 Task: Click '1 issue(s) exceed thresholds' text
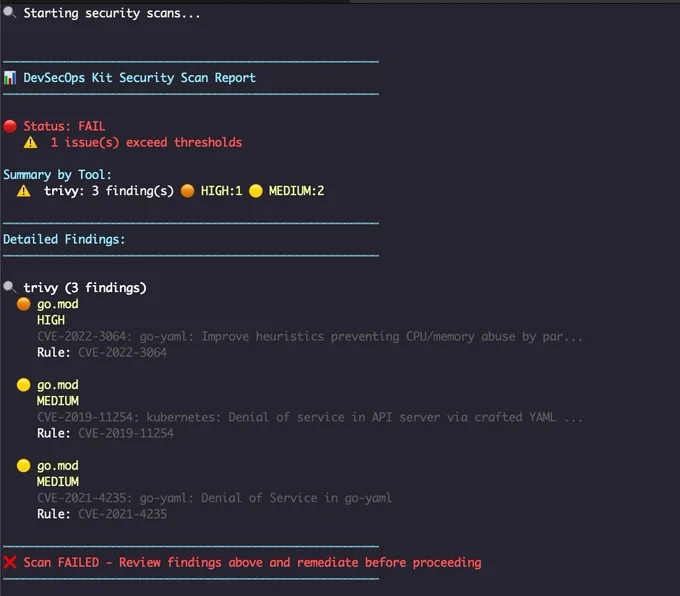click(x=146, y=143)
